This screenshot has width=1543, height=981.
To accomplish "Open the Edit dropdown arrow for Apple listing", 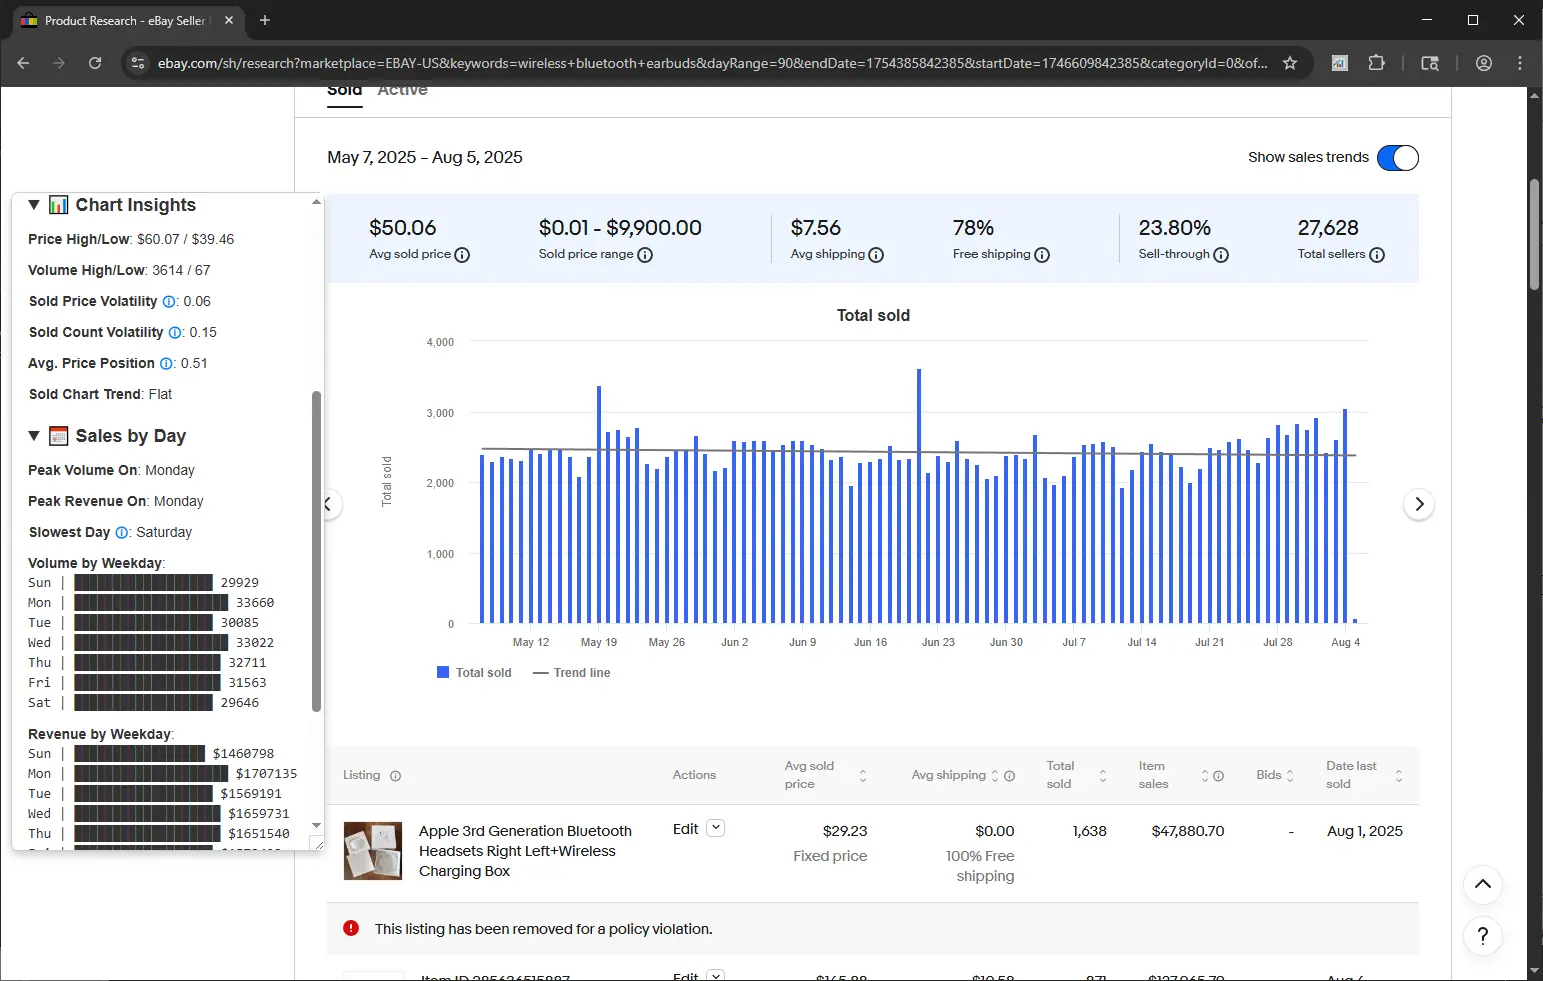I will (x=715, y=828).
